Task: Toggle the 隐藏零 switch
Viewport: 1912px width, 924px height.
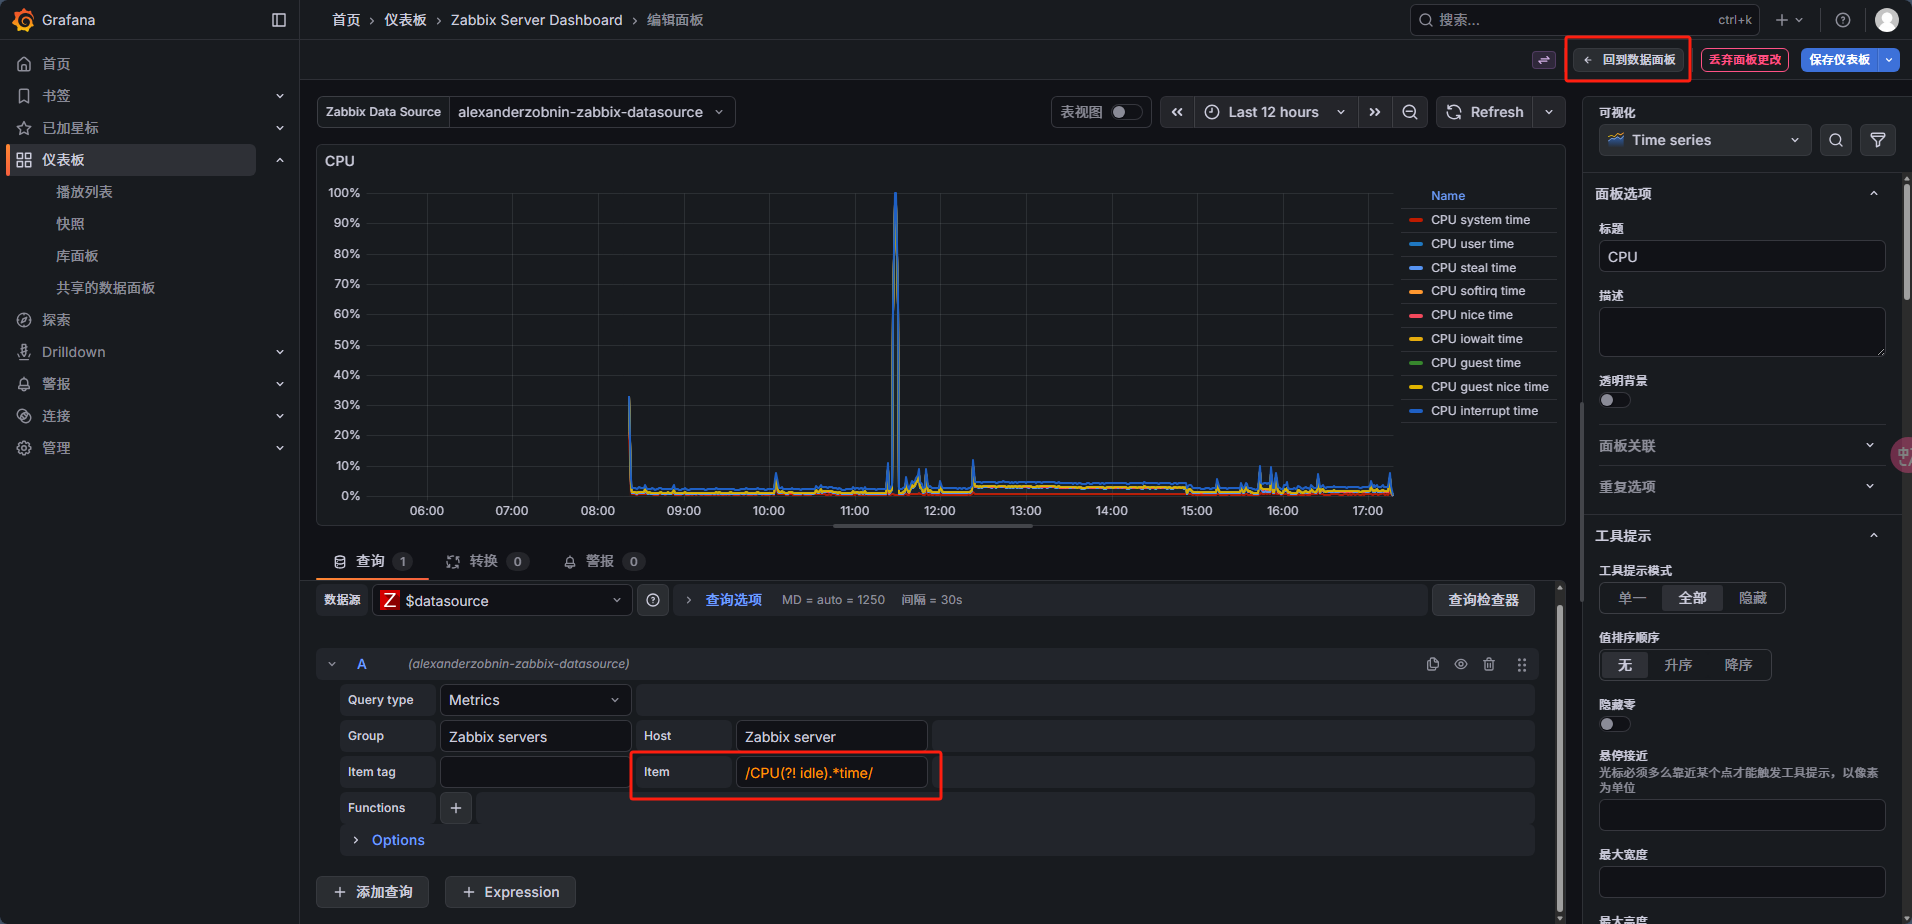Action: click(x=1614, y=724)
